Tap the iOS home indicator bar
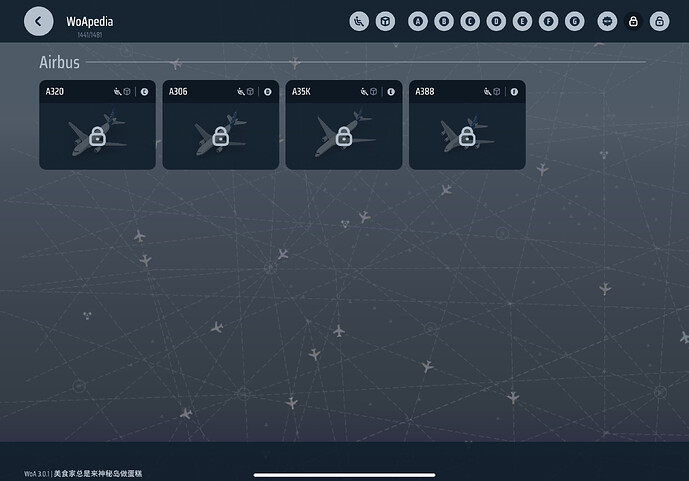The width and height of the screenshot is (689, 481). (344, 475)
